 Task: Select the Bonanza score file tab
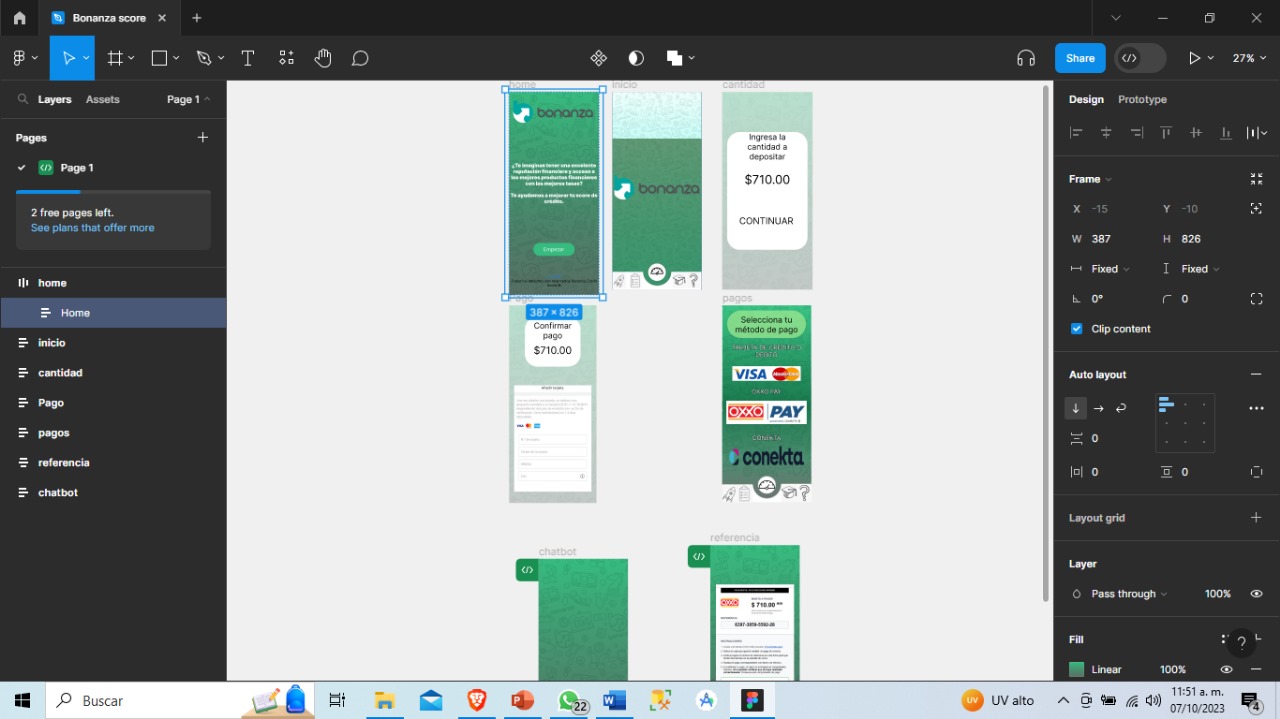(109, 18)
